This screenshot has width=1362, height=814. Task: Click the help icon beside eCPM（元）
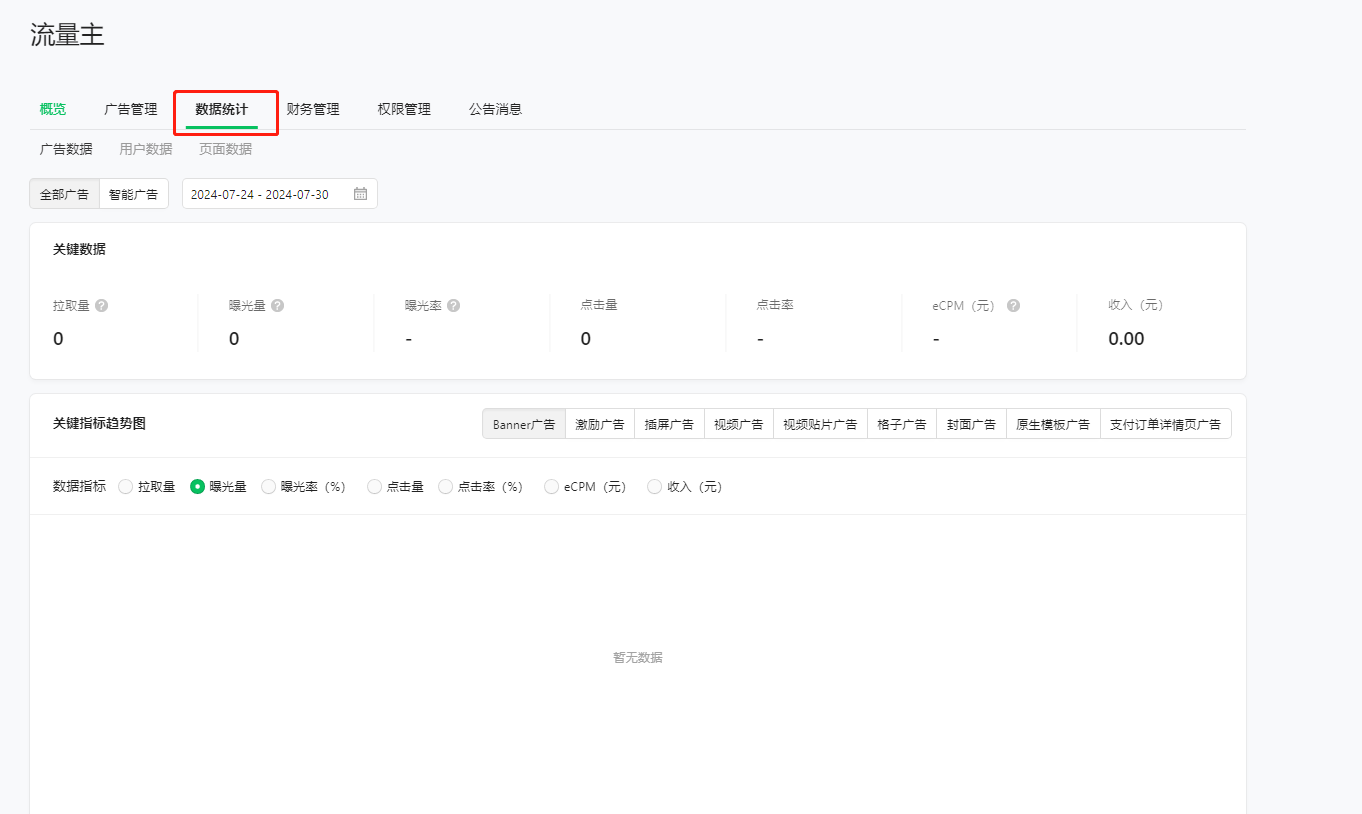tap(1013, 306)
